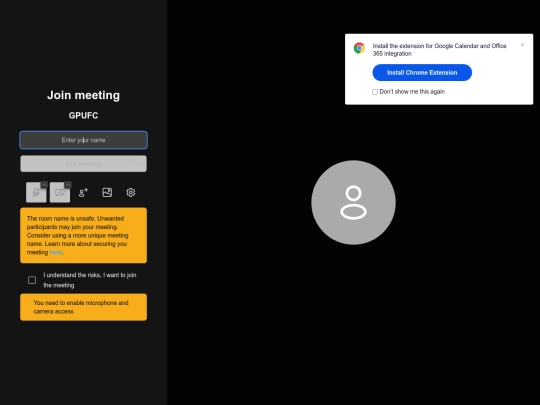540x405 pixels.
Task: Click Install Chrome Extension button
Action: point(422,73)
